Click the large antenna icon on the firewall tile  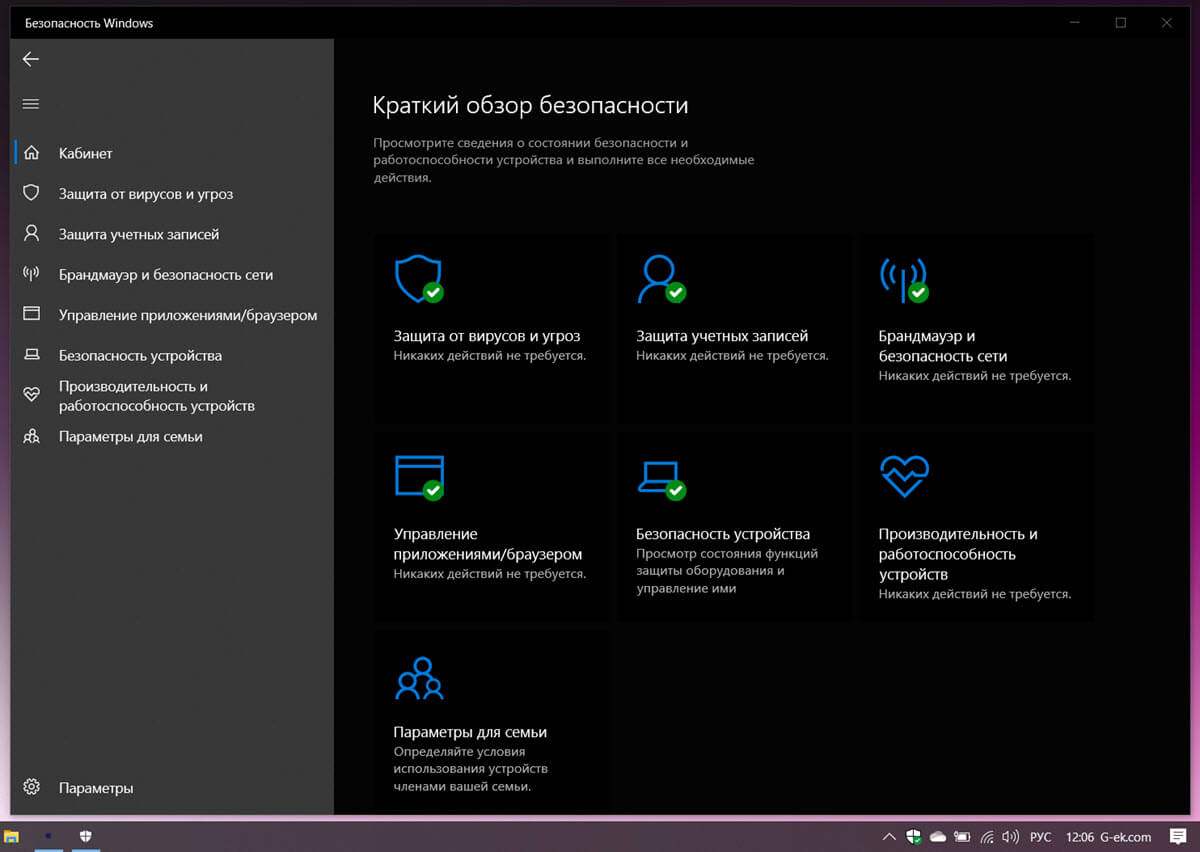click(903, 279)
